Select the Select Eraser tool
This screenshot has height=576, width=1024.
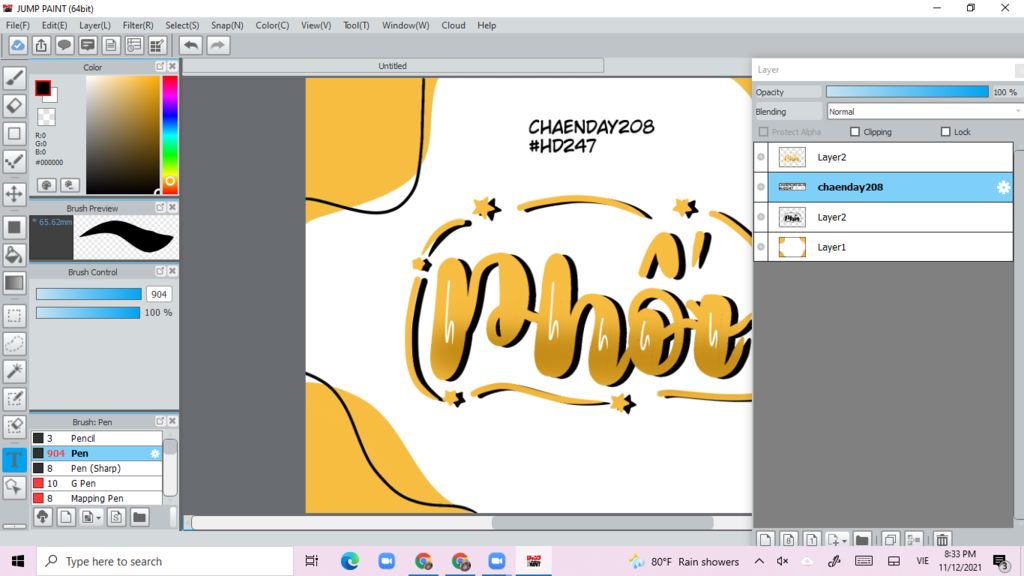click(x=14, y=426)
